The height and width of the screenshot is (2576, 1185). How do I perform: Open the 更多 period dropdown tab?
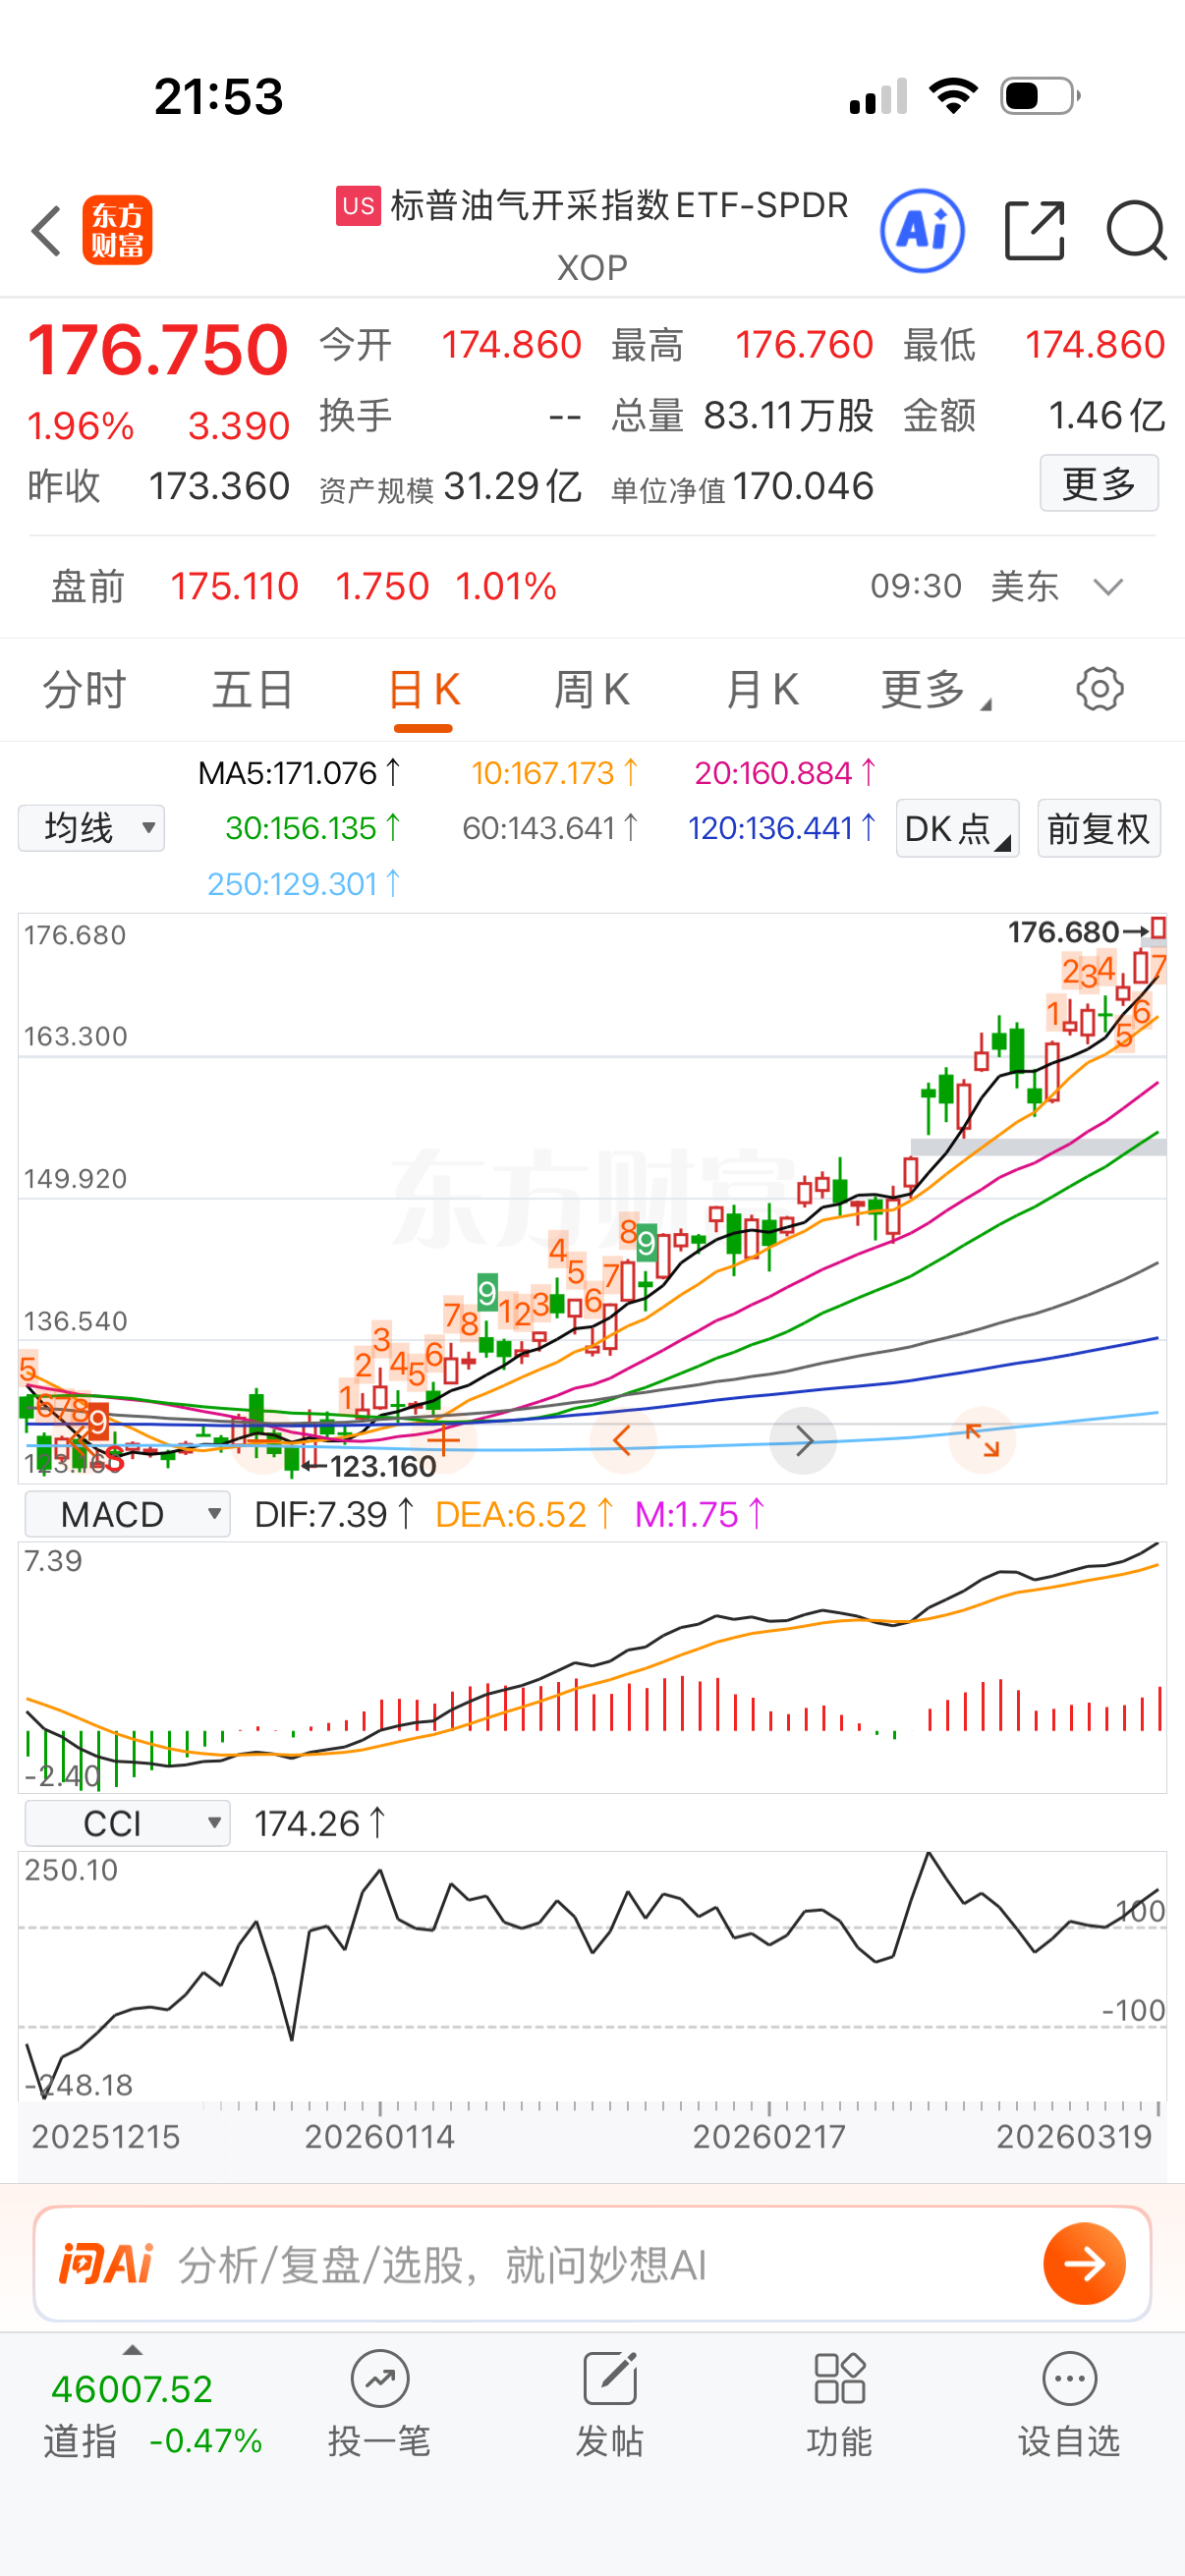[x=936, y=690]
